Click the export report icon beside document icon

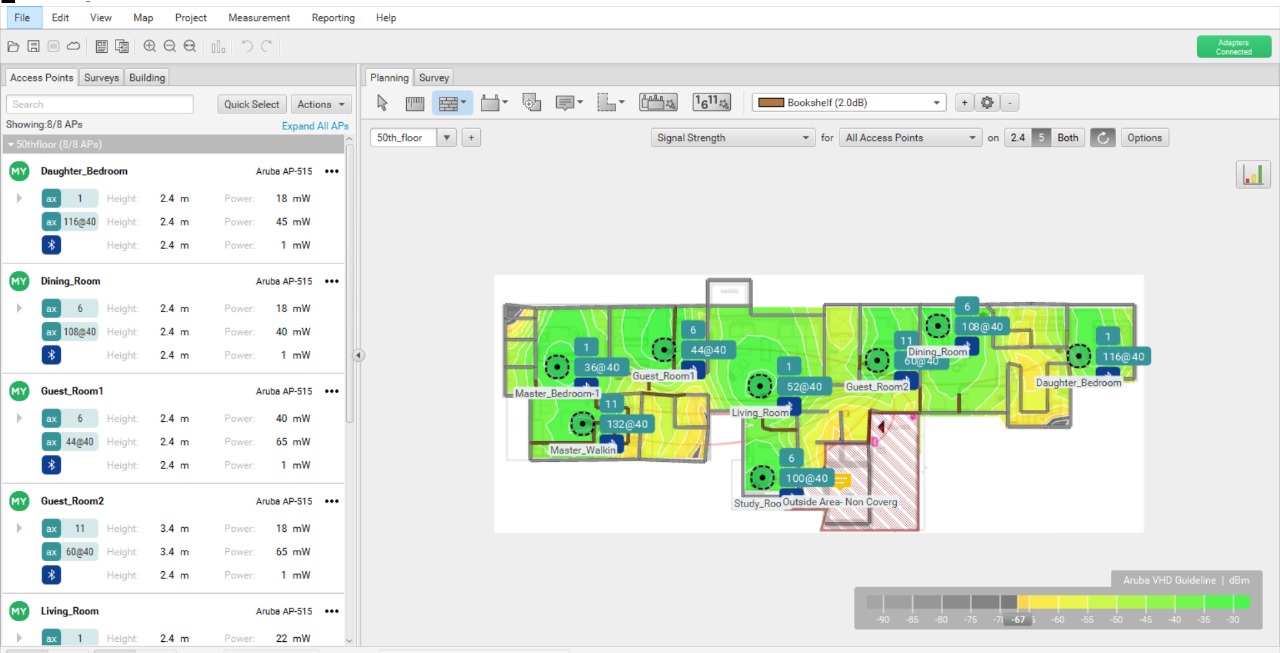pyautogui.click(x=122, y=46)
